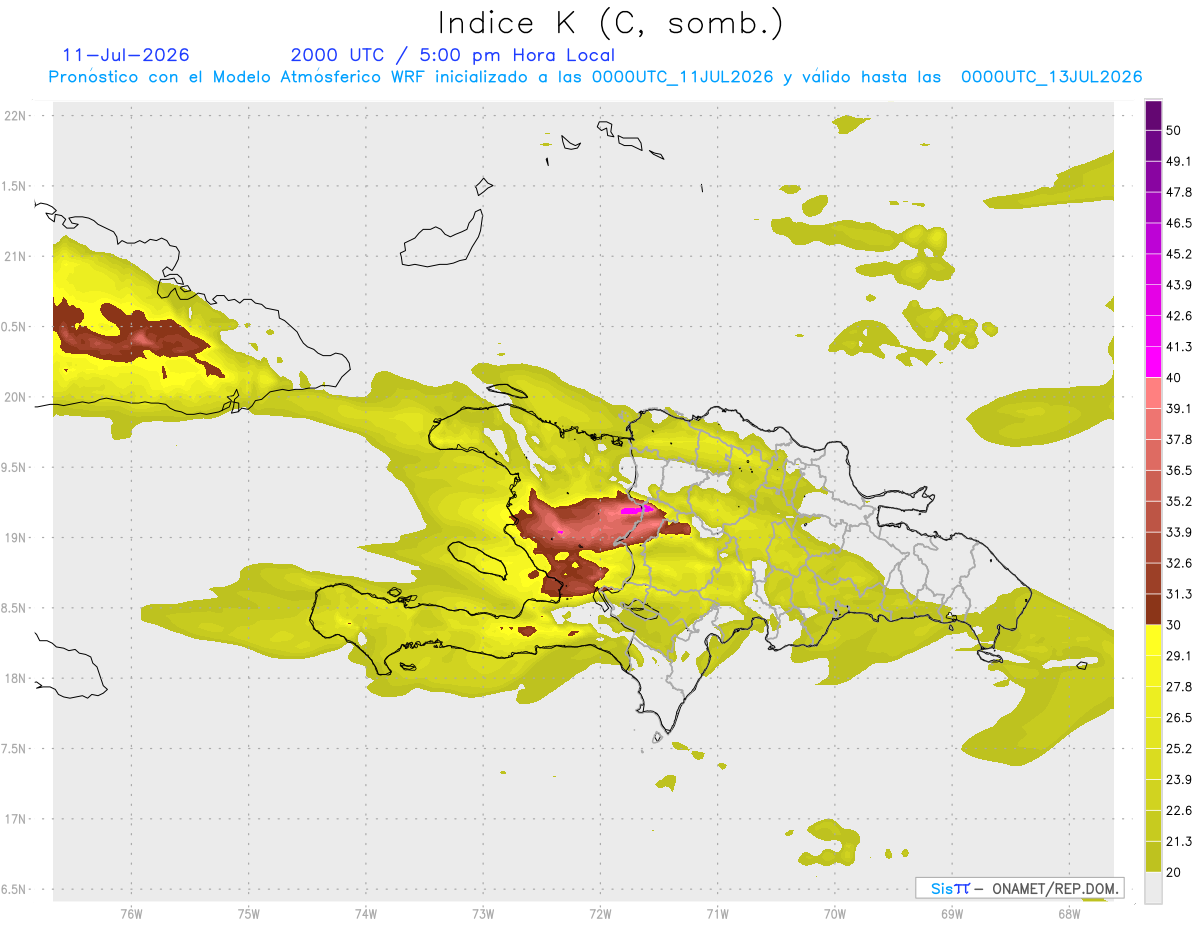Click the "37.8" value on the color scale
1200x927 pixels.
(1180, 439)
